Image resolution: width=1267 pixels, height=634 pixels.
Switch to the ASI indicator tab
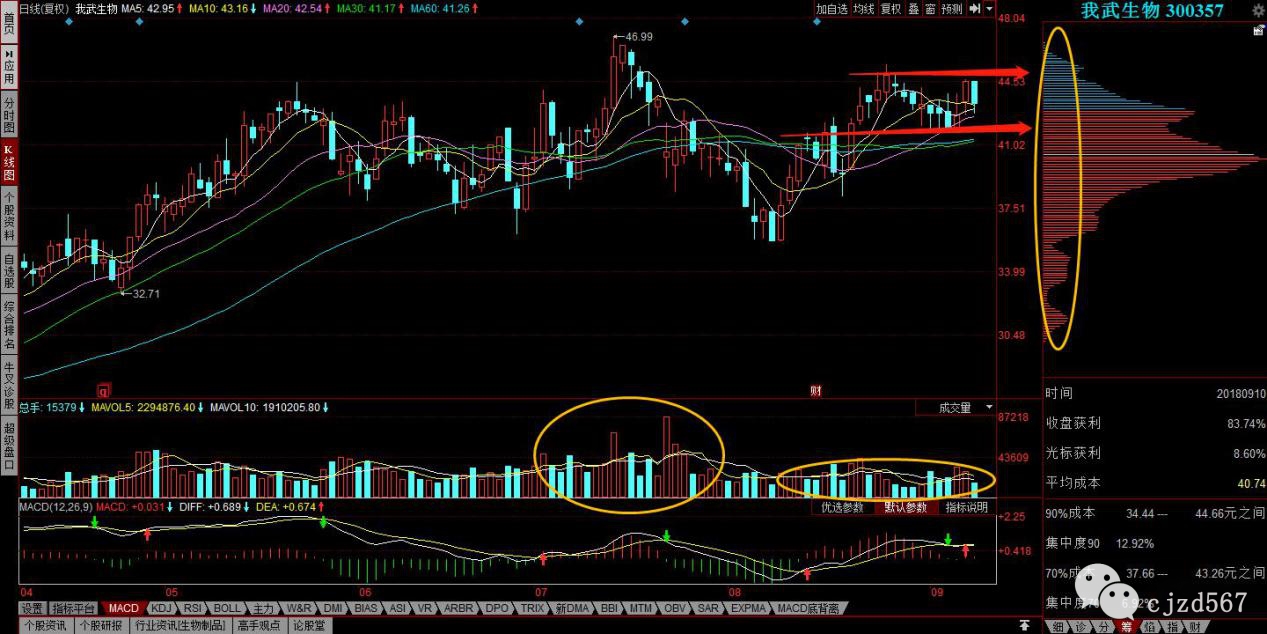click(398, 608)
